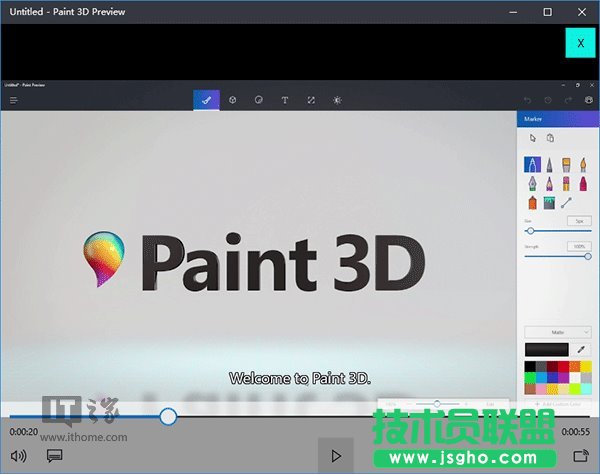Select the Brushes tools tab
This screenshot has height=474, width=600.
206,100
